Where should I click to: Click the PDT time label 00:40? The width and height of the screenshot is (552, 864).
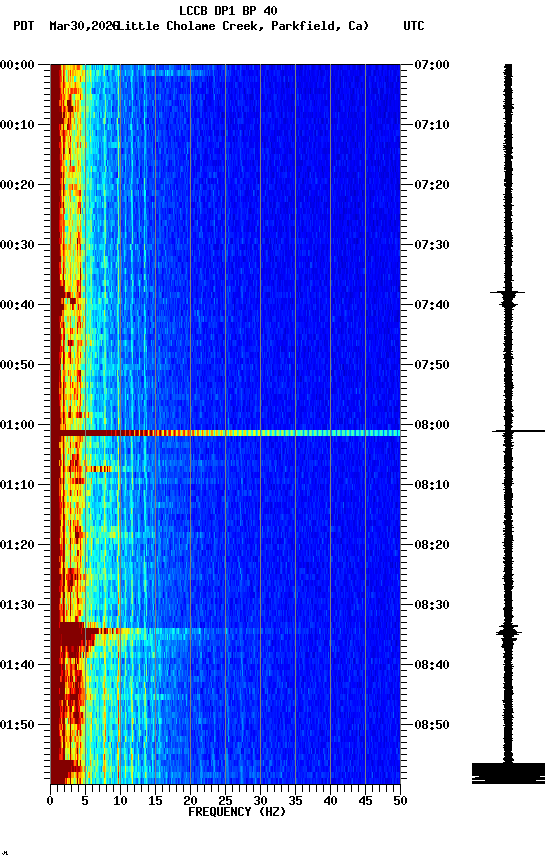(17, 305)
